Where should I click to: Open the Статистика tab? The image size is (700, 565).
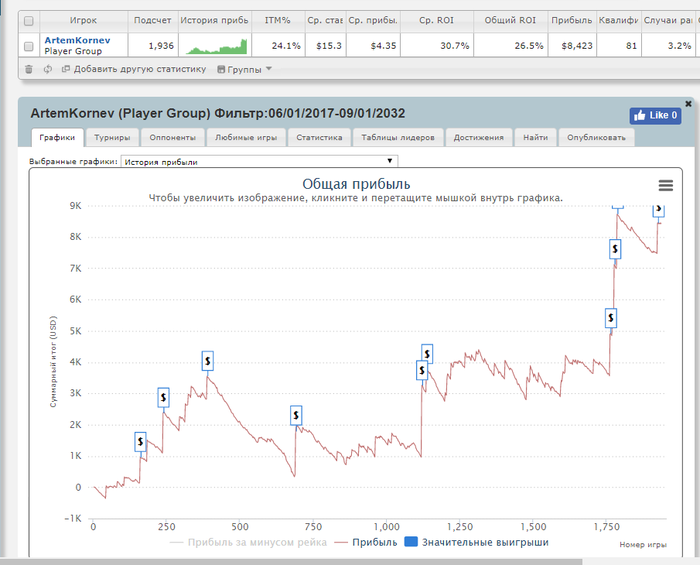[319, 137]
